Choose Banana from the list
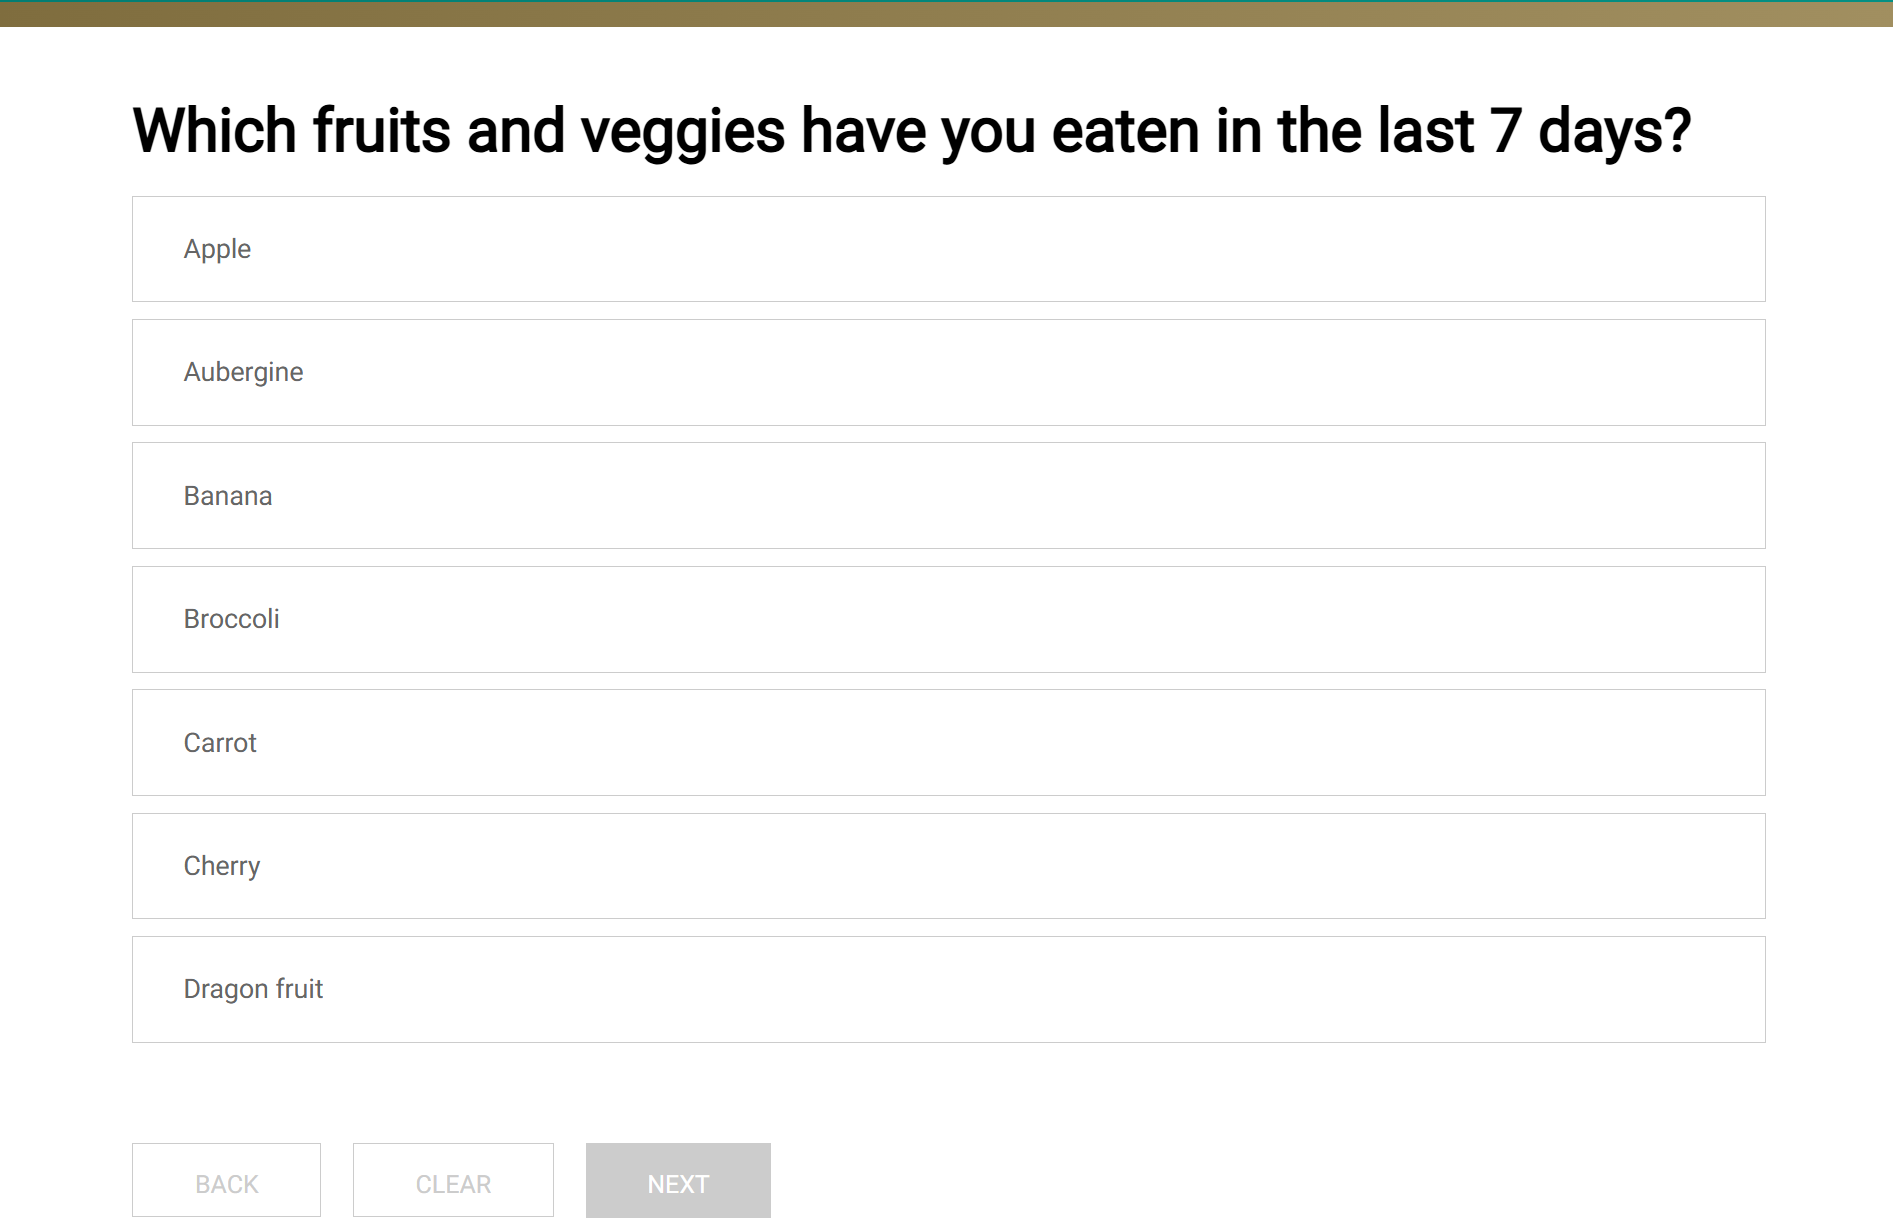 click(948, 496)
